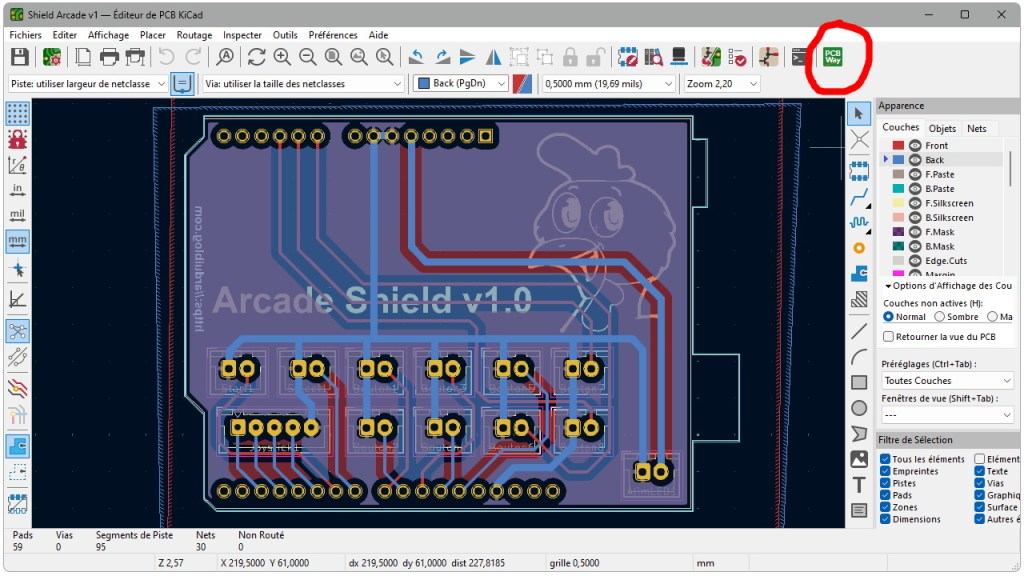Save the board file
The image size is (1024, 576).
point(18,57)
